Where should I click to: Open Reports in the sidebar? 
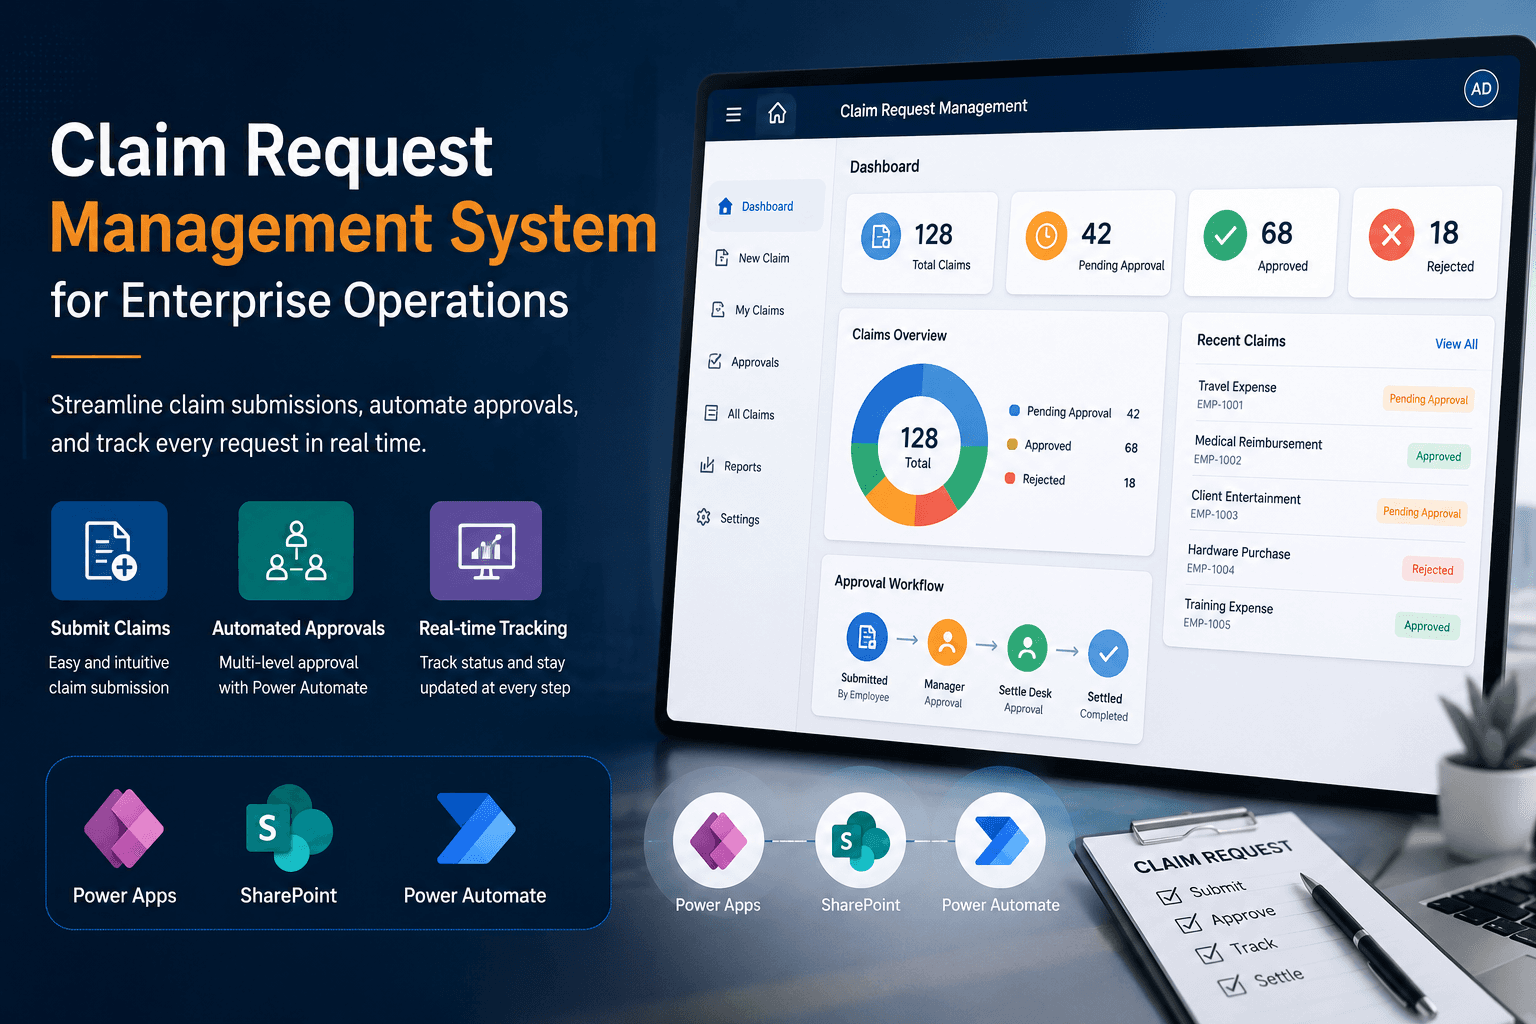click(731, 466)
